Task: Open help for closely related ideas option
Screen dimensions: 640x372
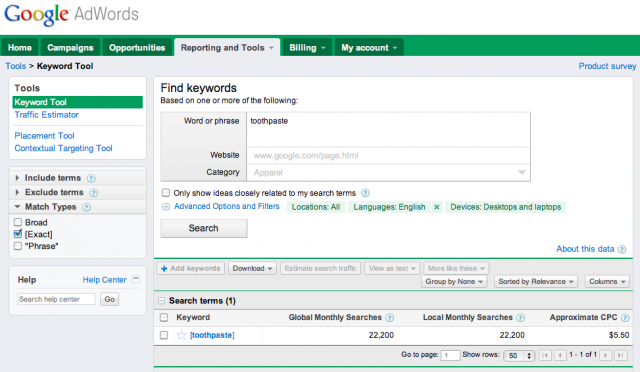Action: pos(365,193)
